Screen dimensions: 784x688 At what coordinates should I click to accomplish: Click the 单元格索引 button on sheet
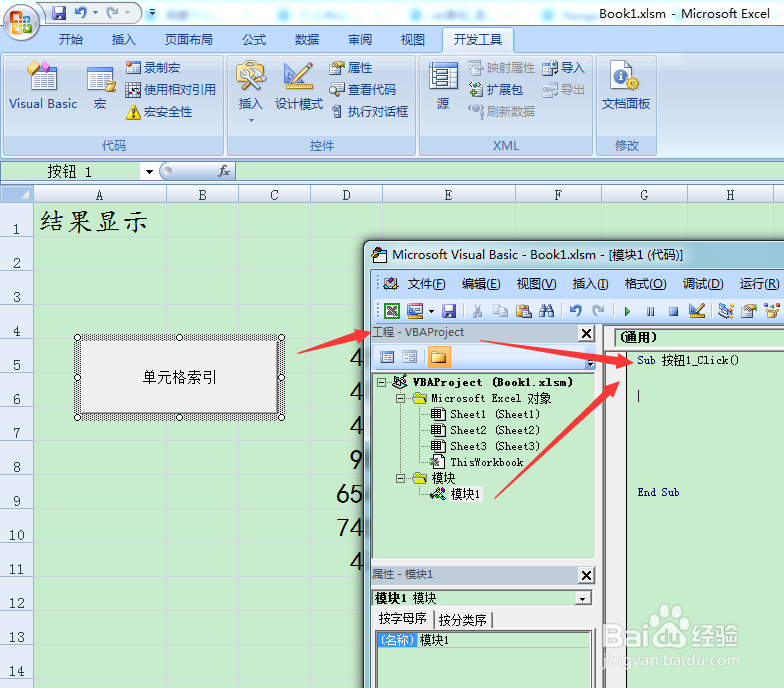click(x=180, y=377)
